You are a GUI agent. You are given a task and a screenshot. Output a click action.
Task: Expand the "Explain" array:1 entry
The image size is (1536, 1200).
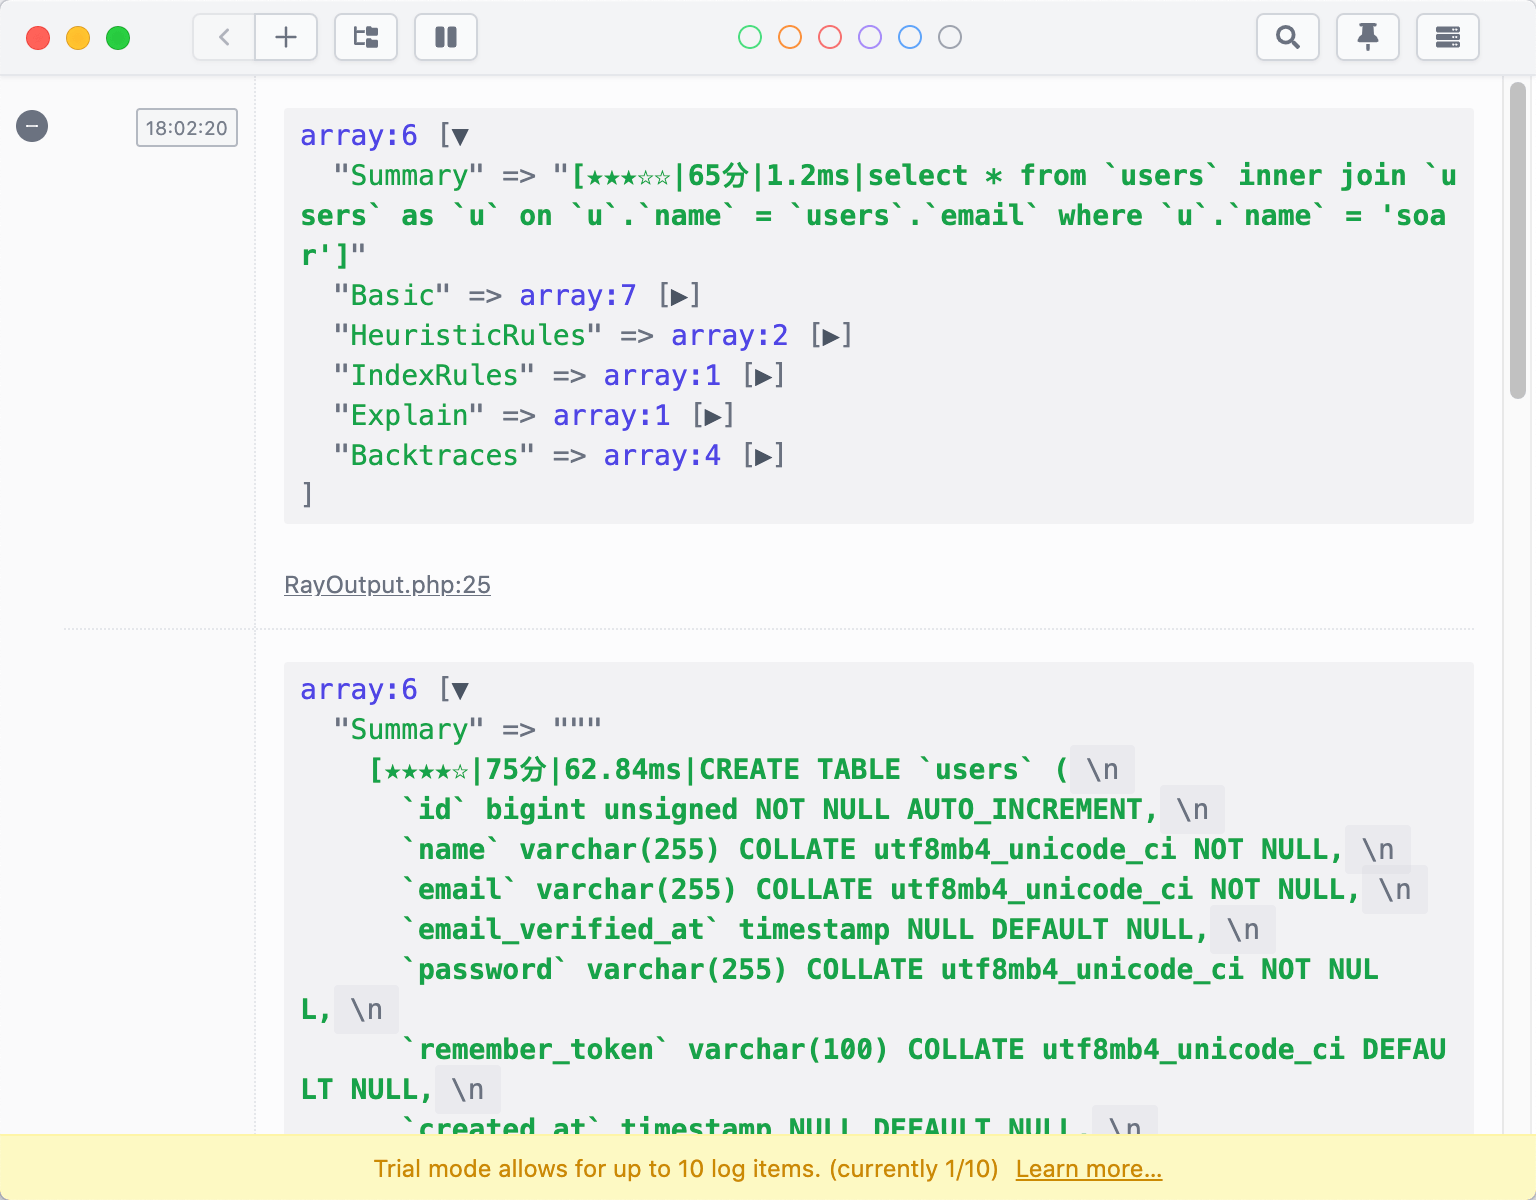pyautogui.click(x=713, y=416)
